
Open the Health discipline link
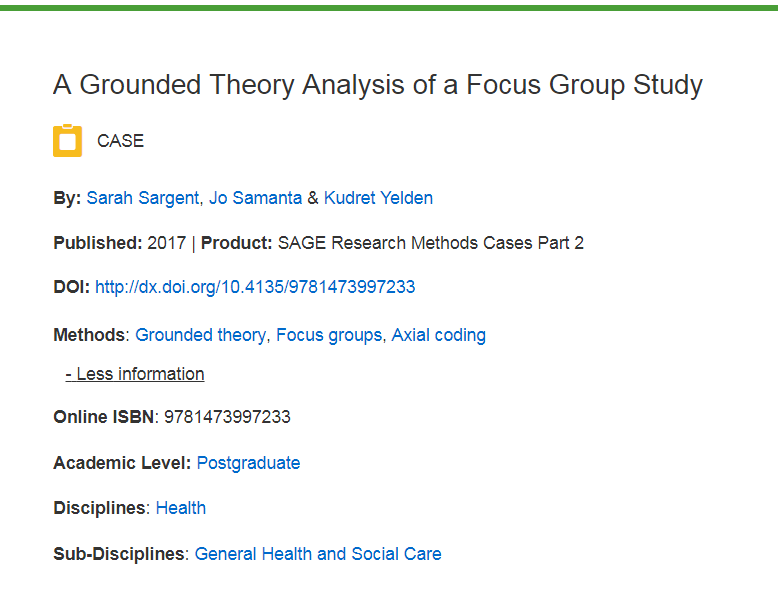(x=181, y=508)
